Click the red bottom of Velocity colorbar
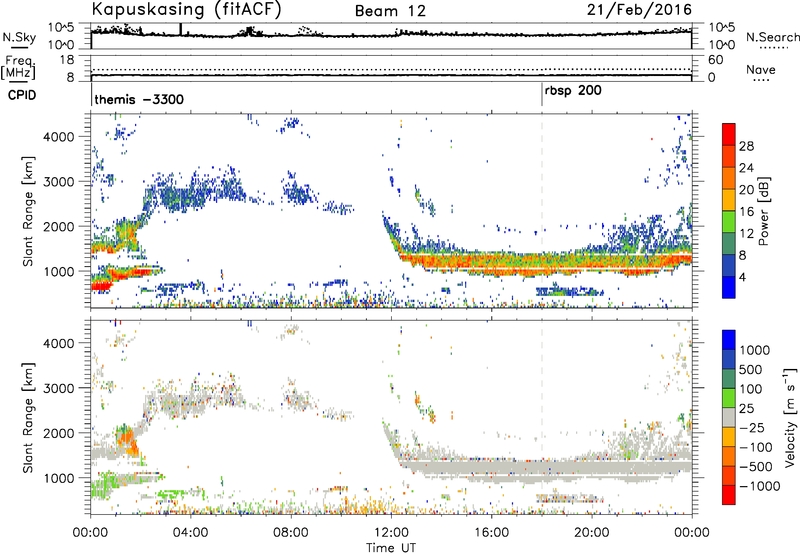The width and height of the screenshot is (800, 554). click(x=729, y=495)
